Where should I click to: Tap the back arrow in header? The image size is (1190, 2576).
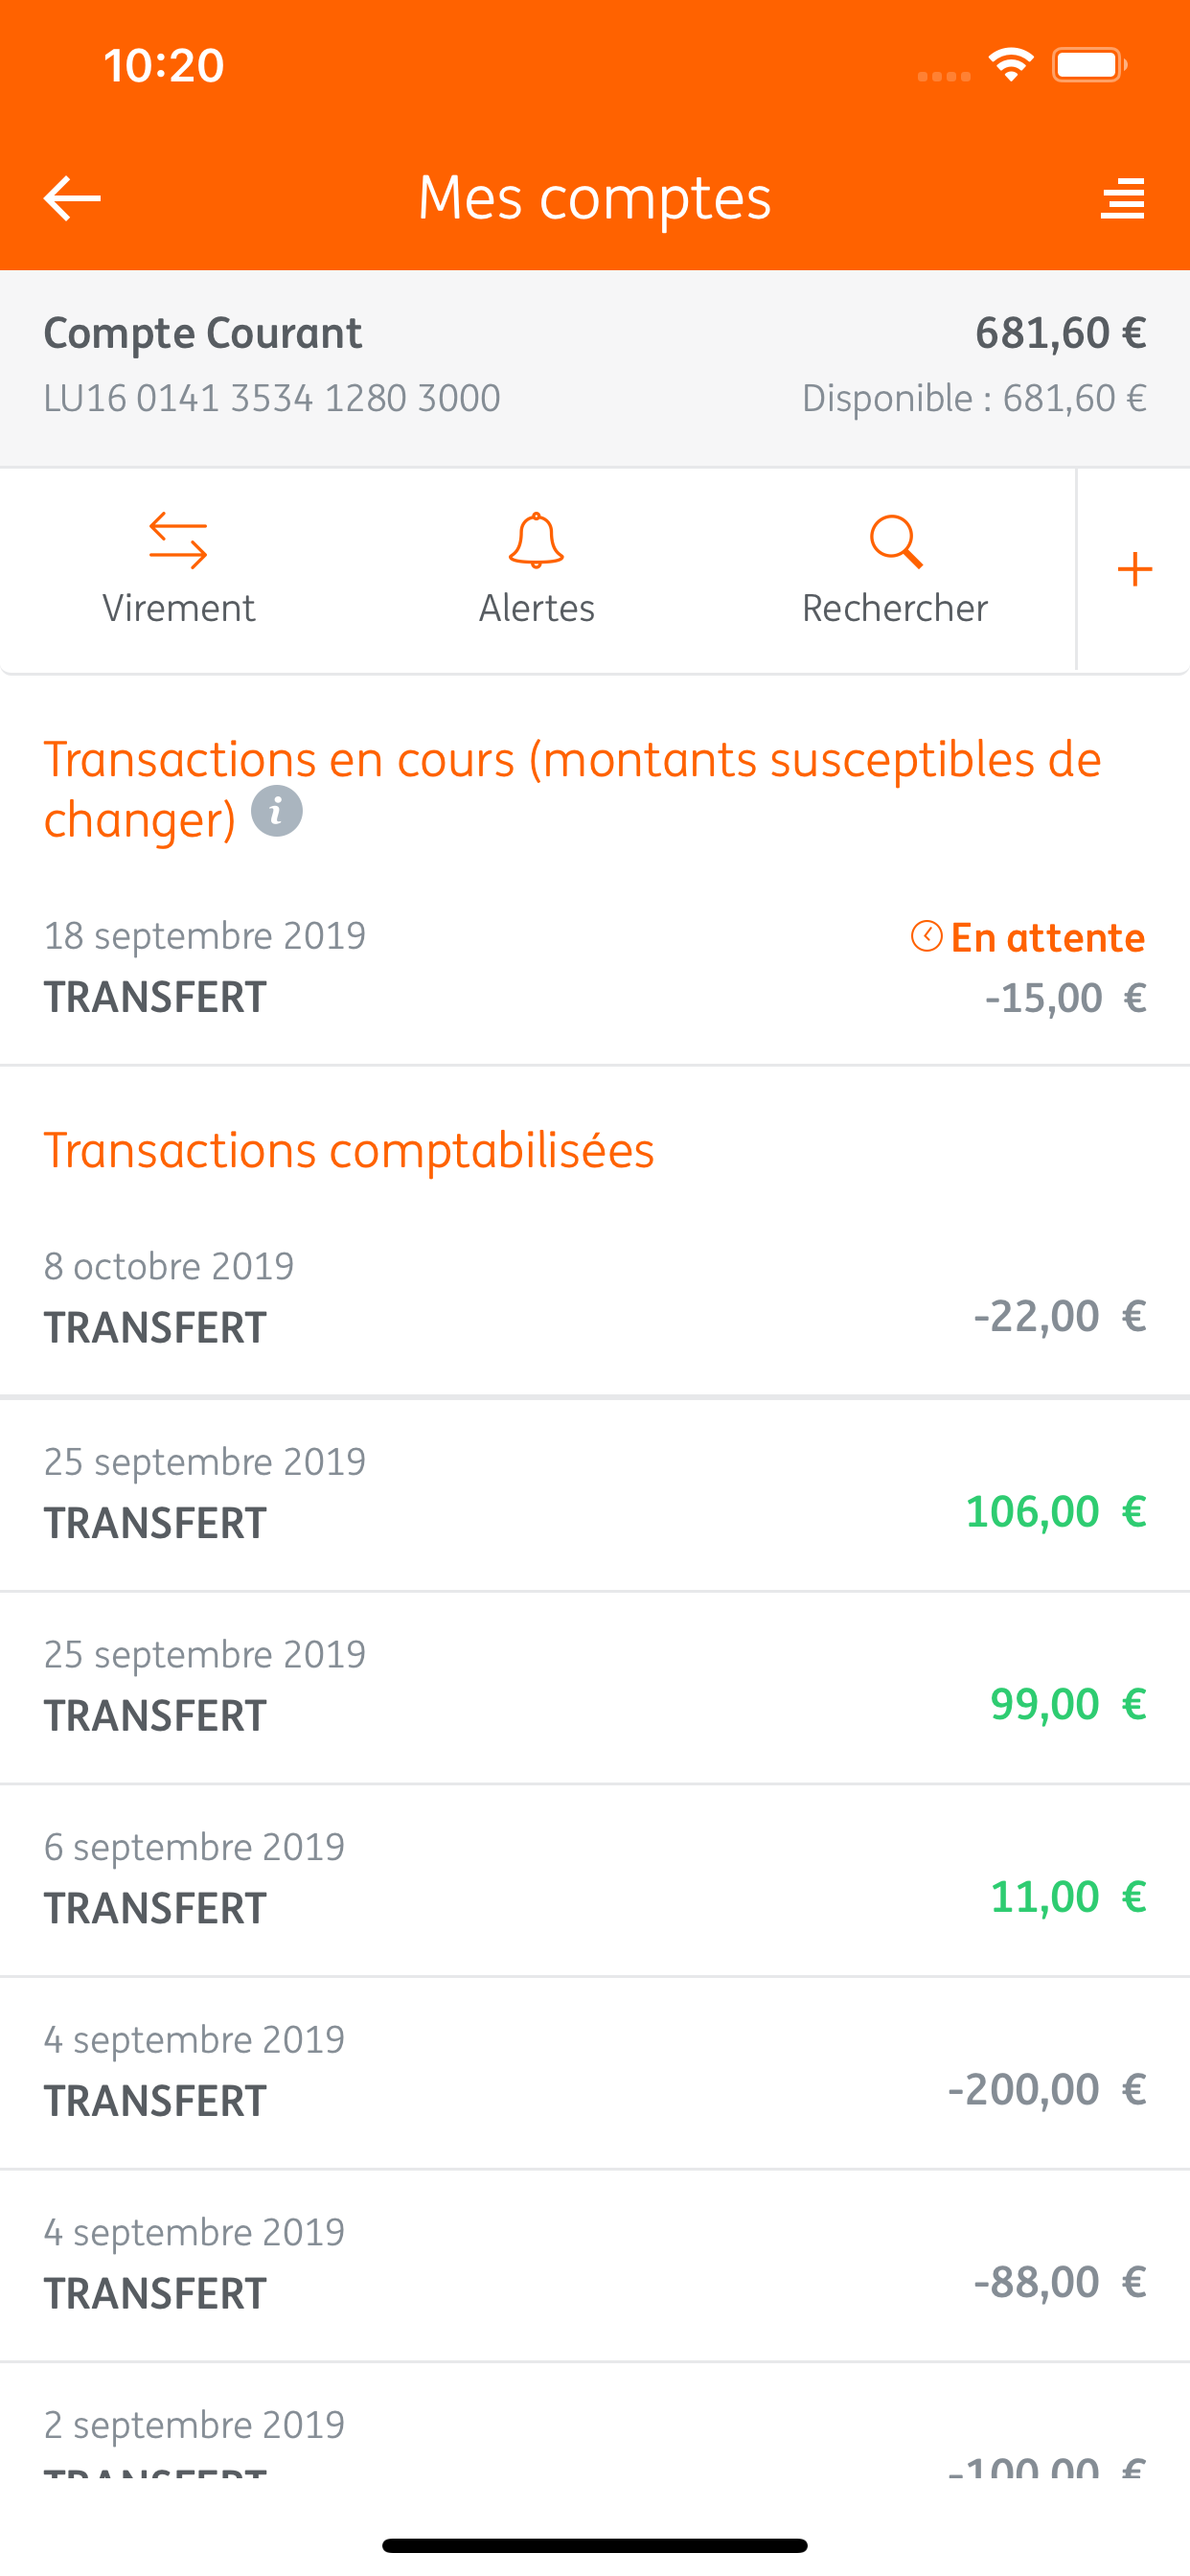(x=72, y=197)
